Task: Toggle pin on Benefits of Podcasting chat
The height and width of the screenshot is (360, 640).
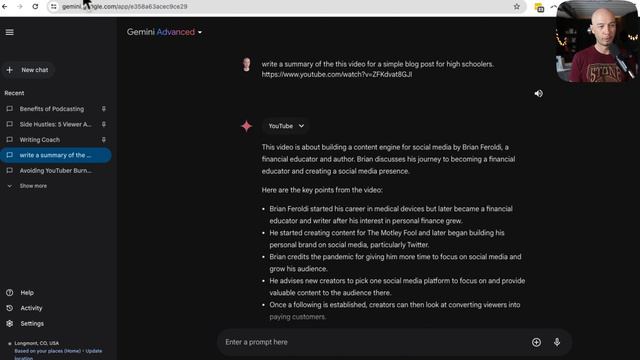Action: pyautogui.click(x=104, y=109)
